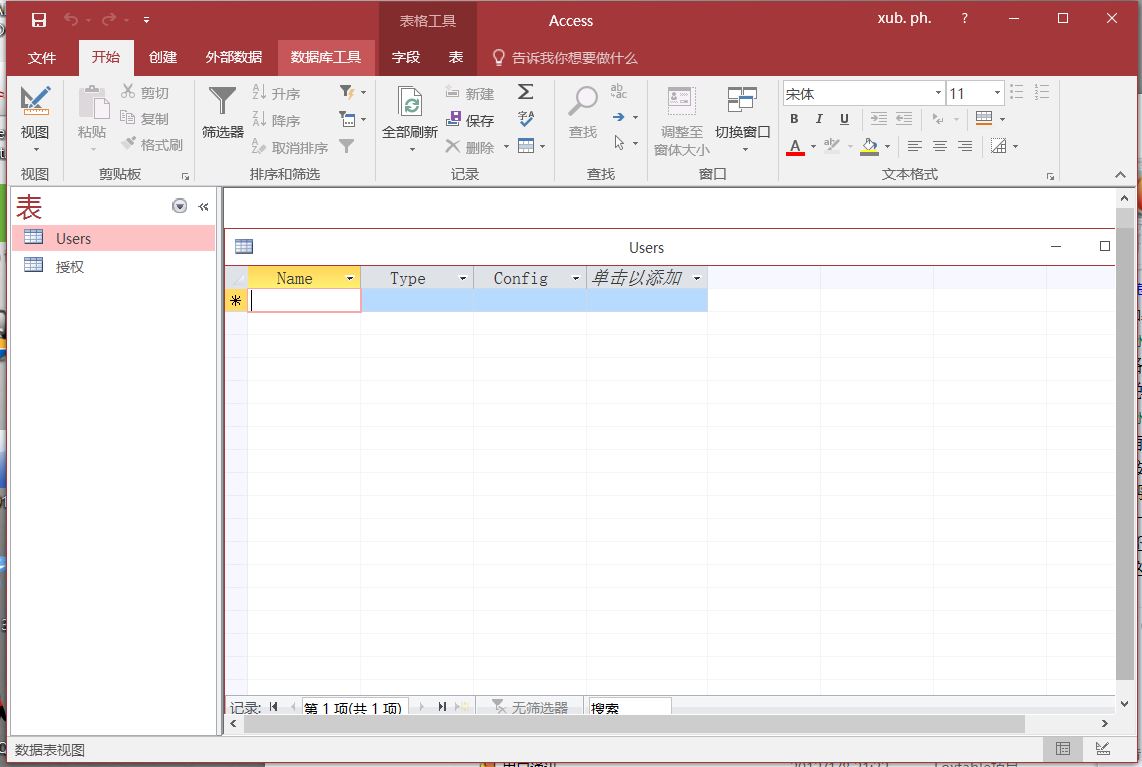Click the 剪切 (Cut) scissors icon
The image size is (1142, 767).
click(128, 92)
